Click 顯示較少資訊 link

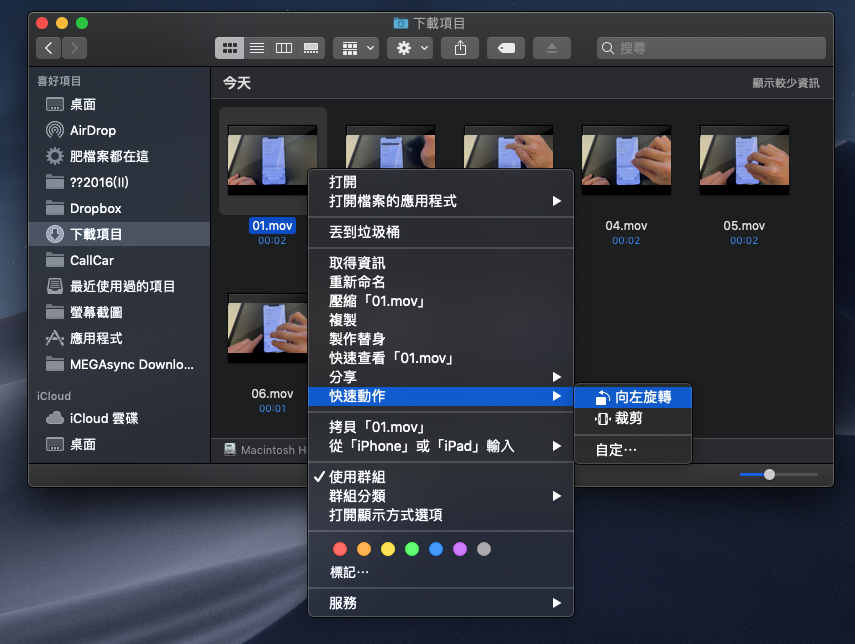[785, 83]
